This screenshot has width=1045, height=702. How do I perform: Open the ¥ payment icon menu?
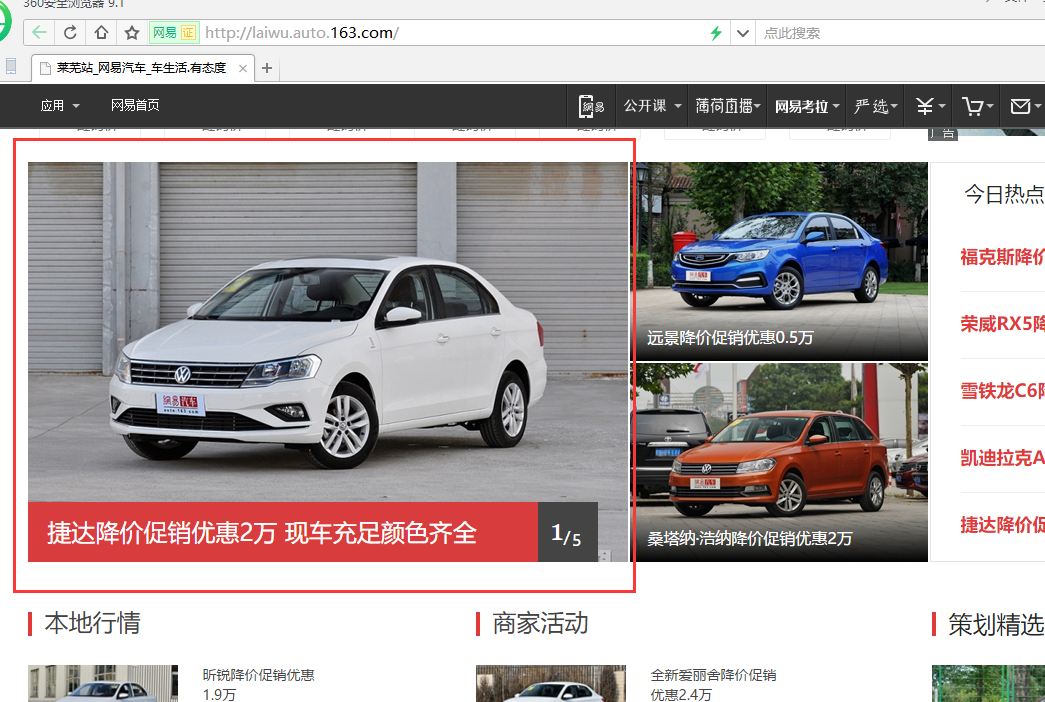[x=928, y=106]
